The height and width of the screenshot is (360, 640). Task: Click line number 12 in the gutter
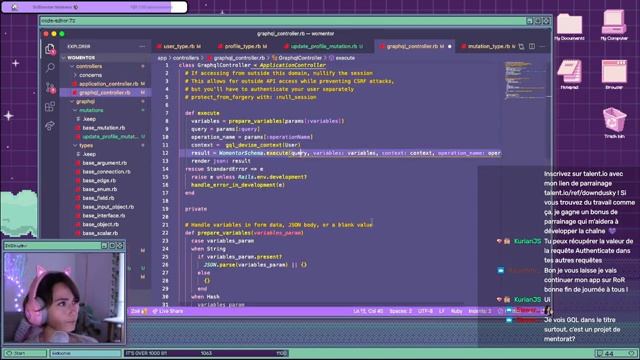165,153
